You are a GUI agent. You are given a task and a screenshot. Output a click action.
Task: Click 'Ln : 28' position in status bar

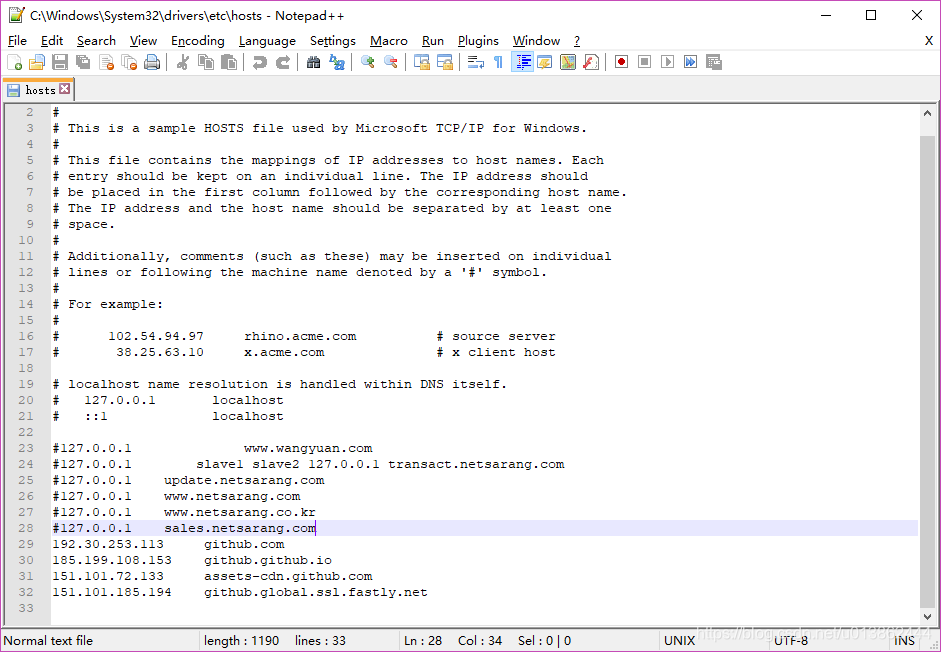(422, 641)
